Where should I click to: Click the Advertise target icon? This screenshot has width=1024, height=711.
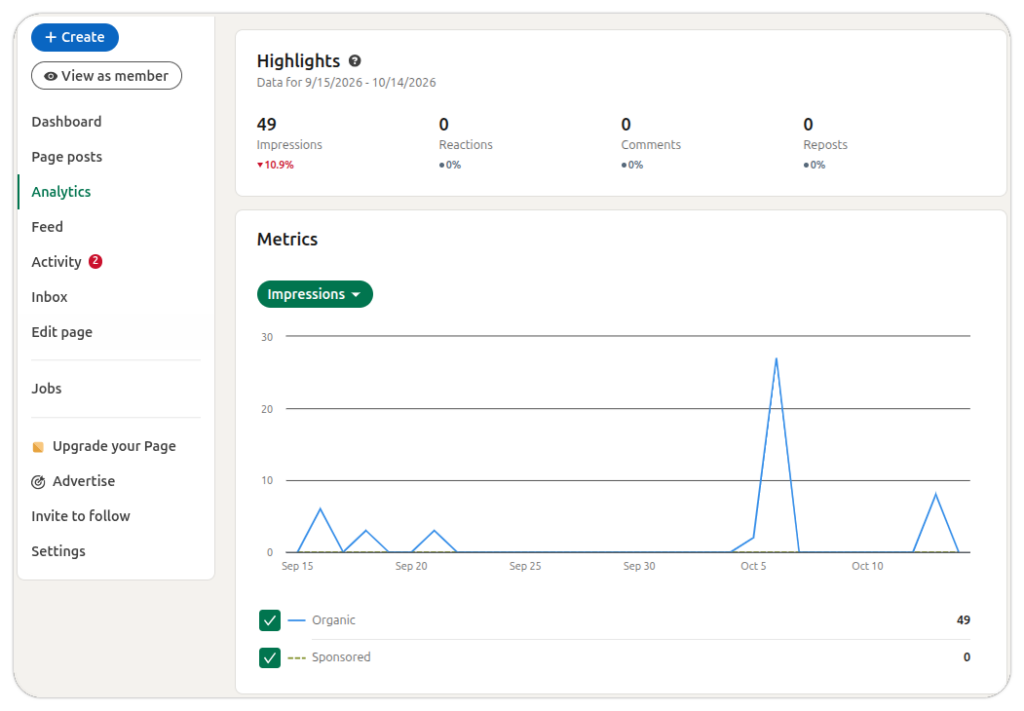pos(38,482)
